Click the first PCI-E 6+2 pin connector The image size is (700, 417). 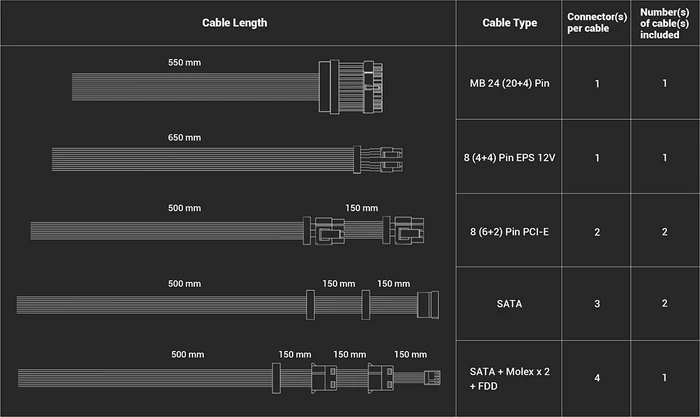click(x=324, y=230)
